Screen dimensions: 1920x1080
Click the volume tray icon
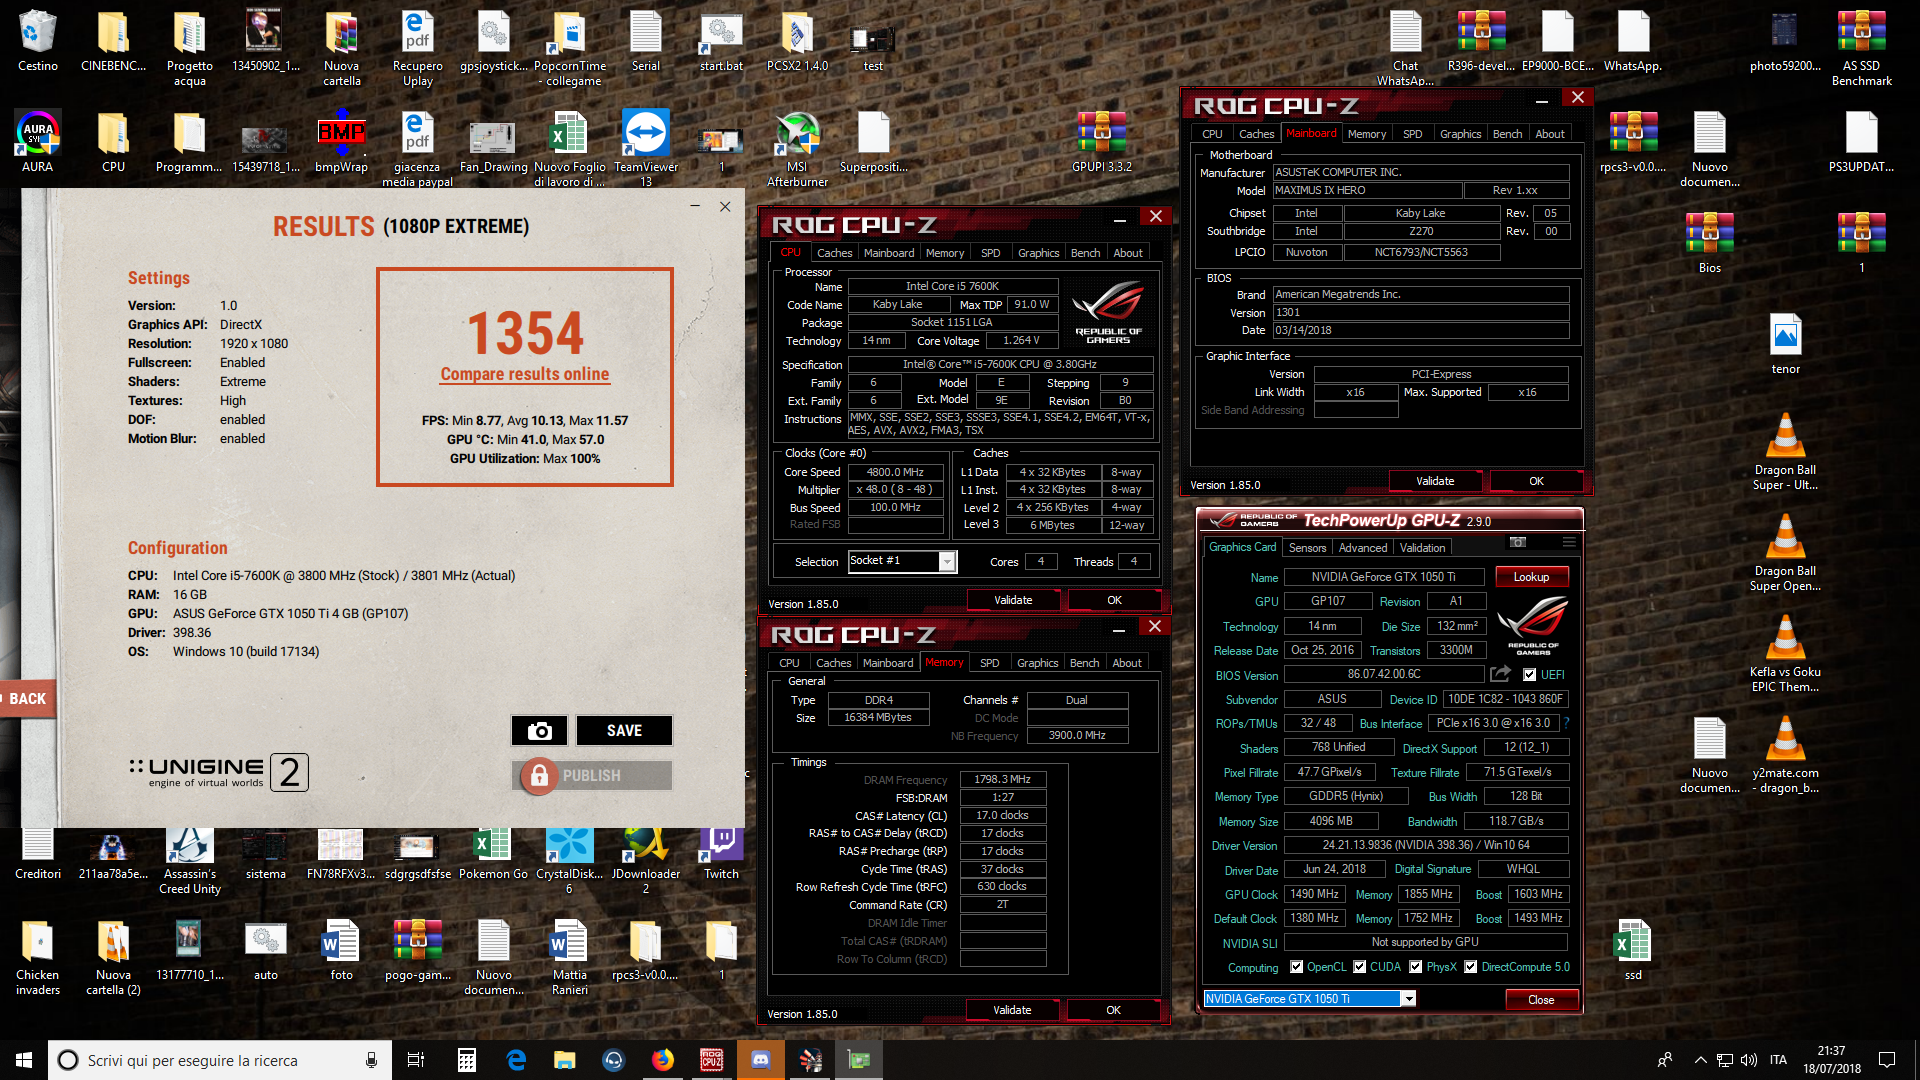(1749, 1060)
